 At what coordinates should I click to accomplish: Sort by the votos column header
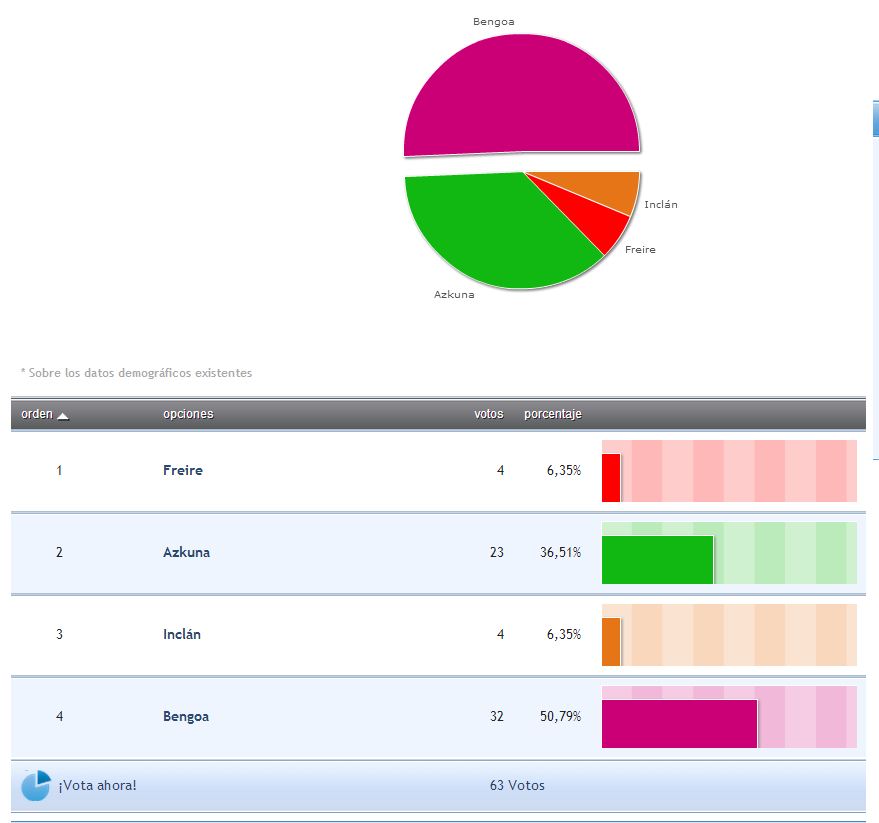click(x=488, y=414)
